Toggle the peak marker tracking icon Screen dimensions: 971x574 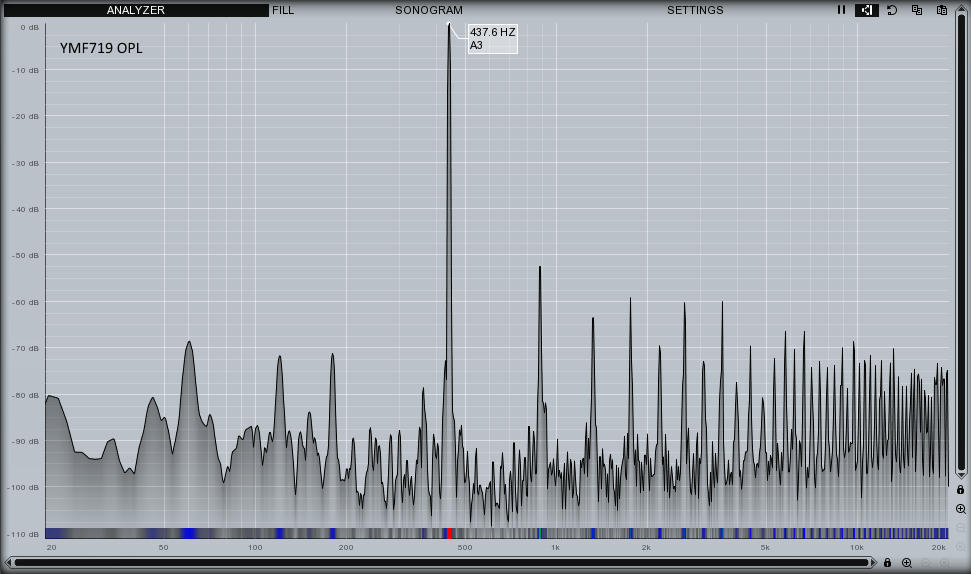tap(867, 10)
